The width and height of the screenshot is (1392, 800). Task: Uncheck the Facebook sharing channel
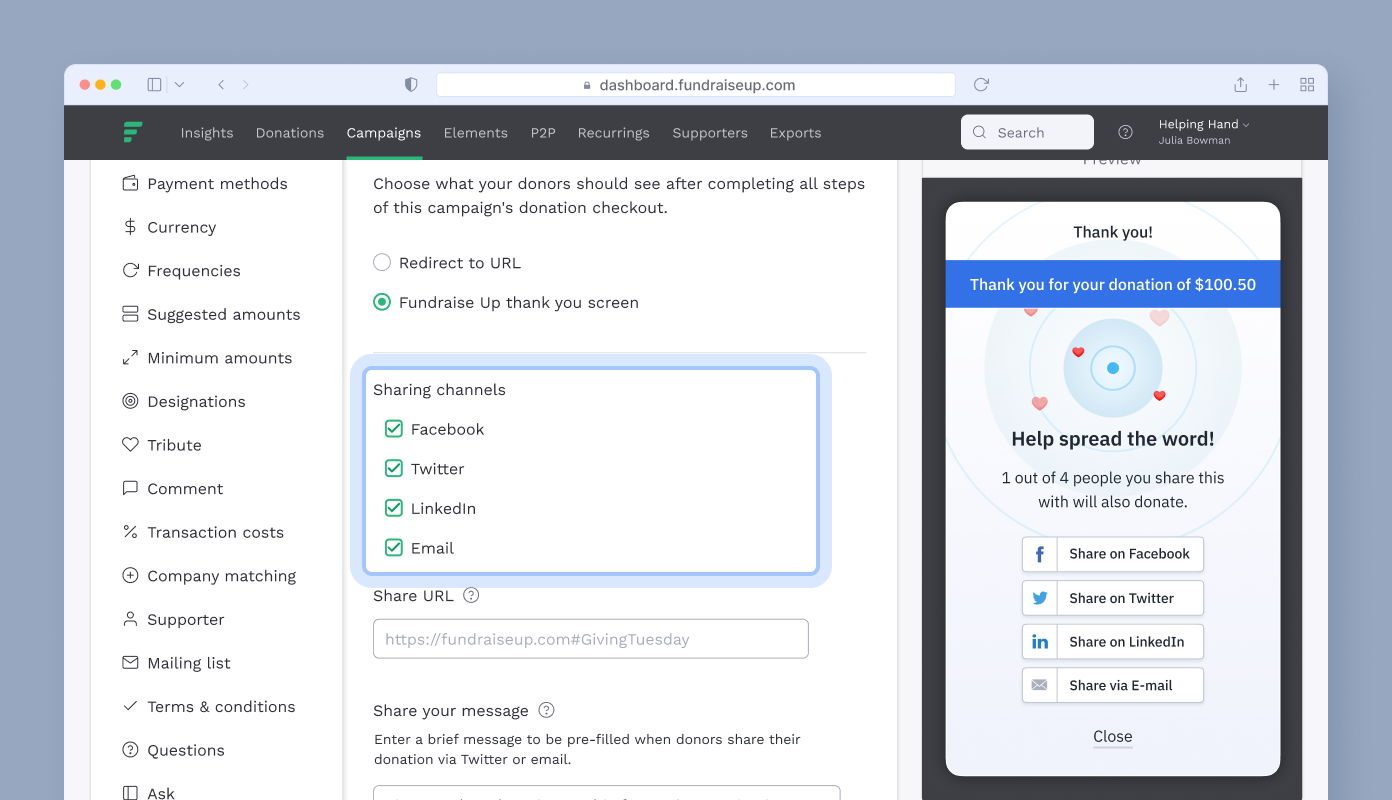pyautogui.click(x=394, y=429)
